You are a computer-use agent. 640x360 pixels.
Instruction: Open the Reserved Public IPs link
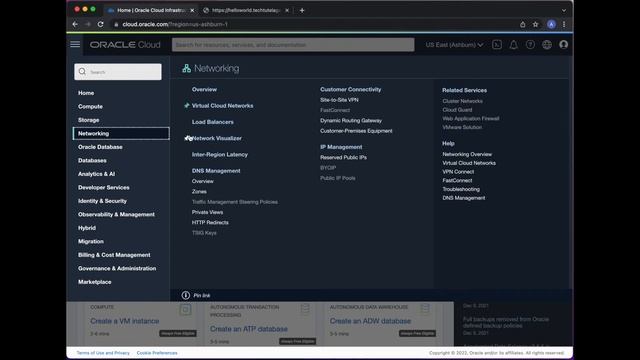(343, 158)
